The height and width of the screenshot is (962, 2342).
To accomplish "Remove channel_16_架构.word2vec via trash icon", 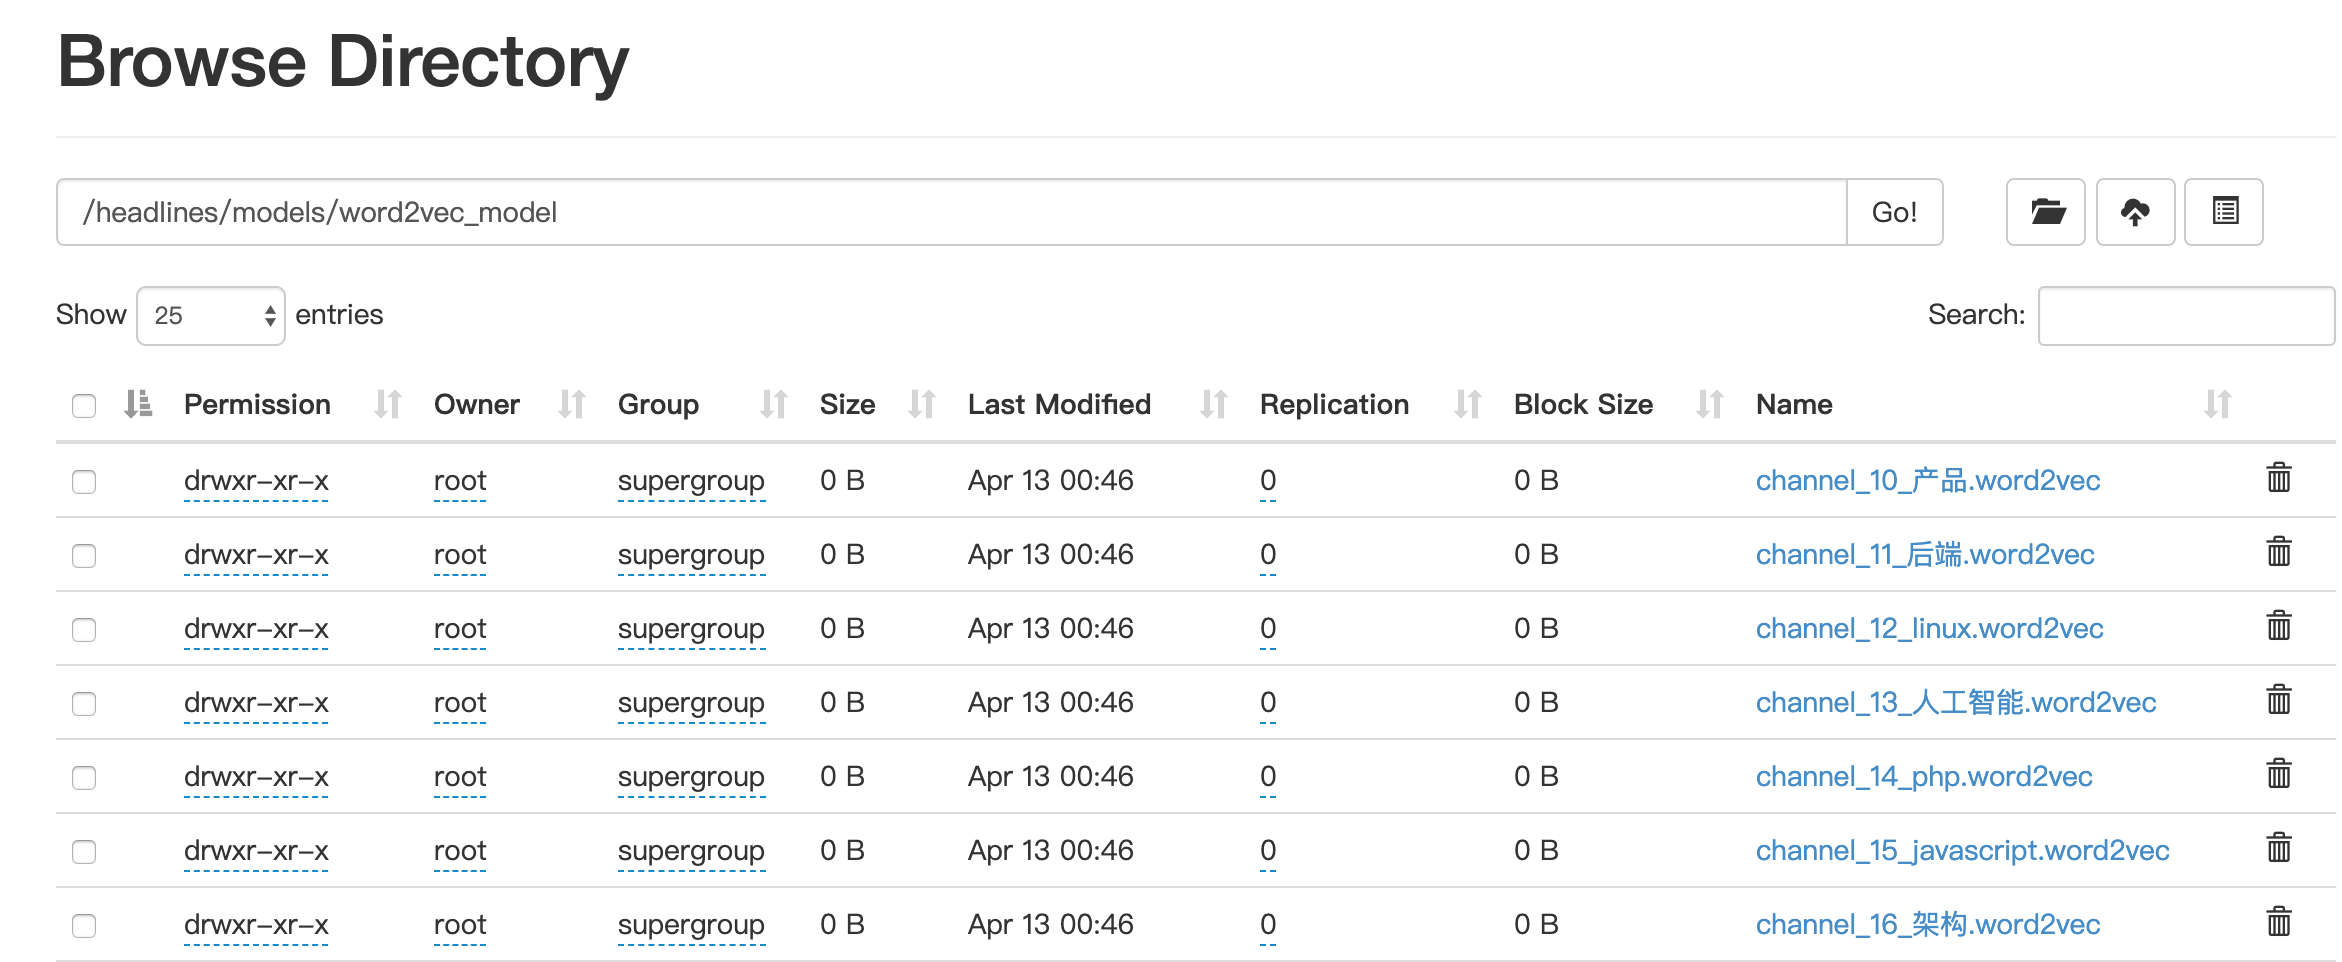I will (x=2279, y=922).
